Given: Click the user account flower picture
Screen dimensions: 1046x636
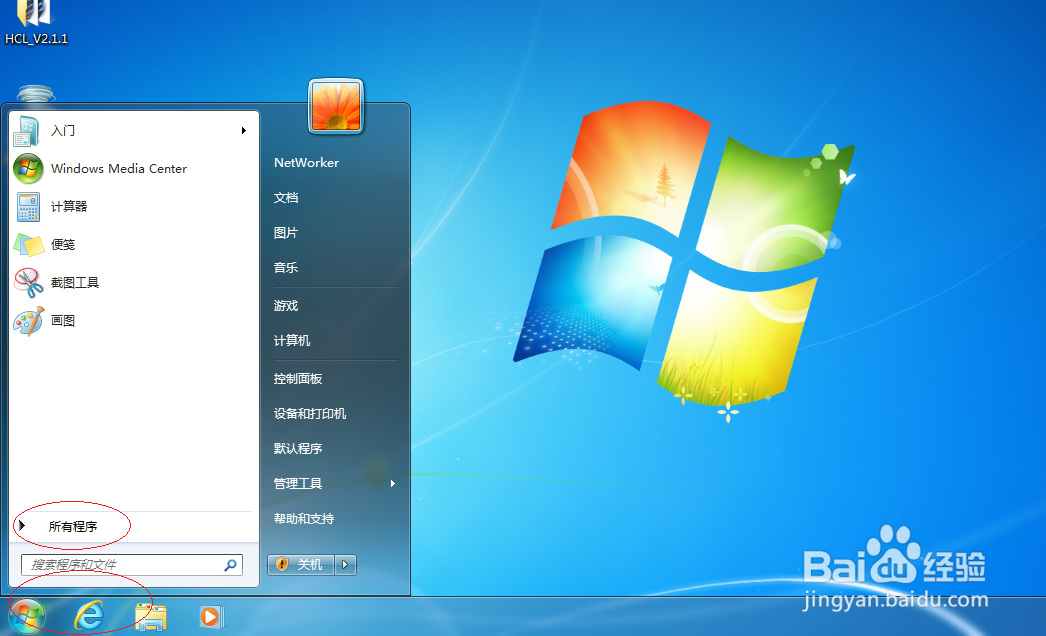Looking at the screenshot, I should 336,106.
